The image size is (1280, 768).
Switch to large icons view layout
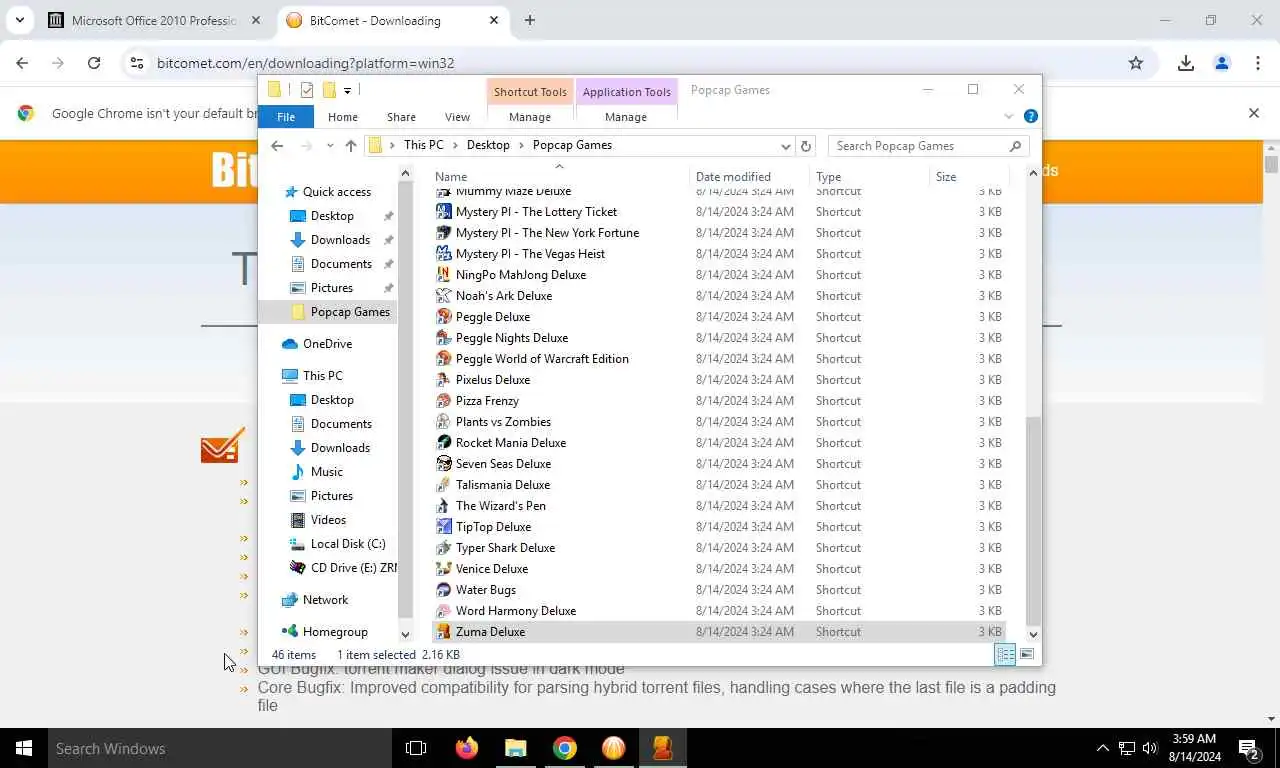click(1027, 655)
